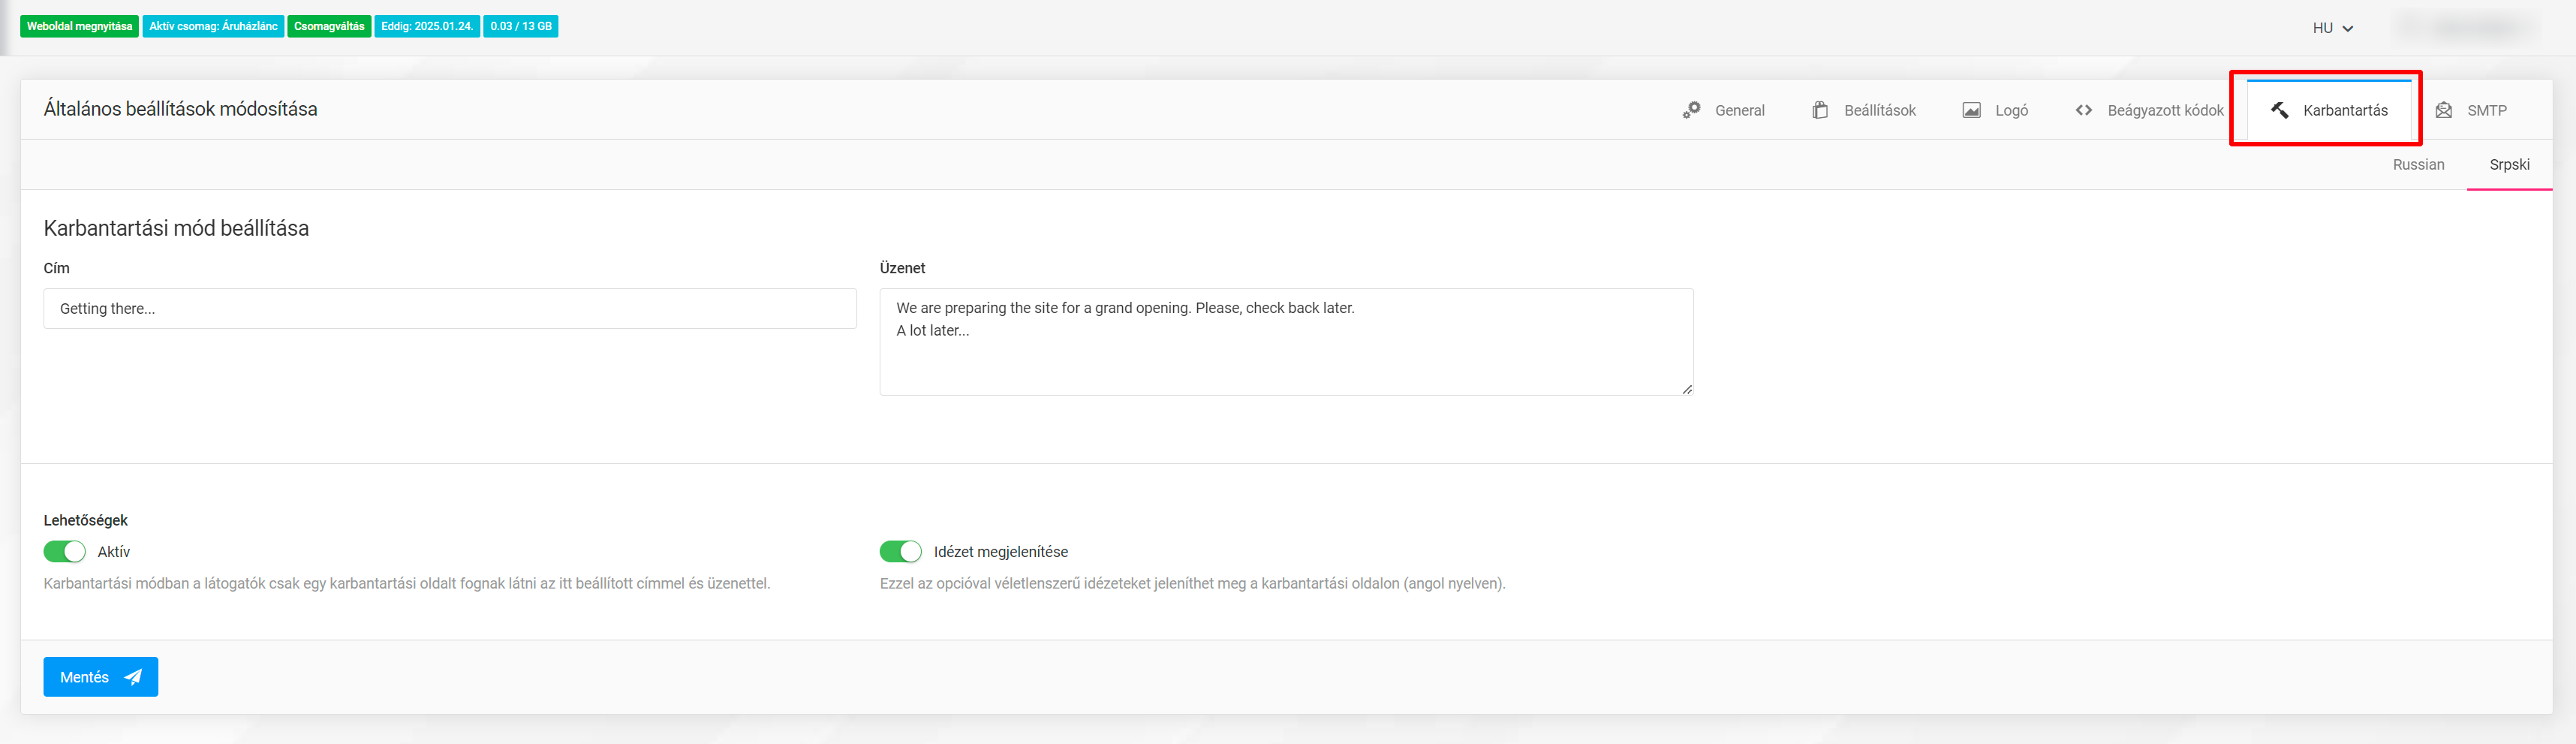Select the Srpski language tab
This screenshot has width=2576, height=744.
(2508, 165)
